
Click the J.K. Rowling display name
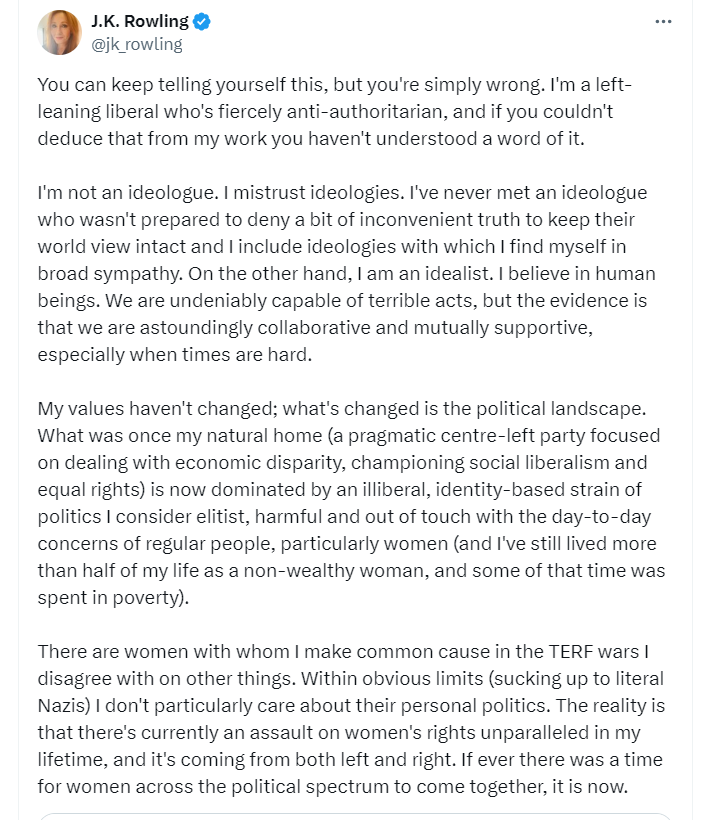140,21
